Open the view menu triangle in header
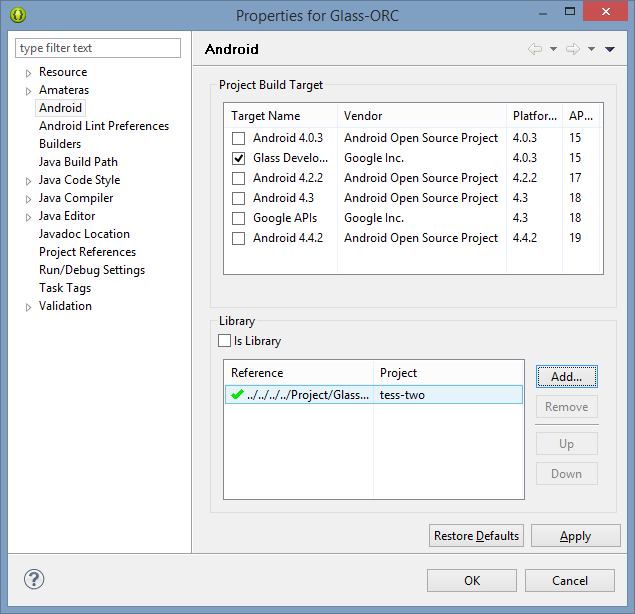The image size is (635, 614). coord(610,49)
